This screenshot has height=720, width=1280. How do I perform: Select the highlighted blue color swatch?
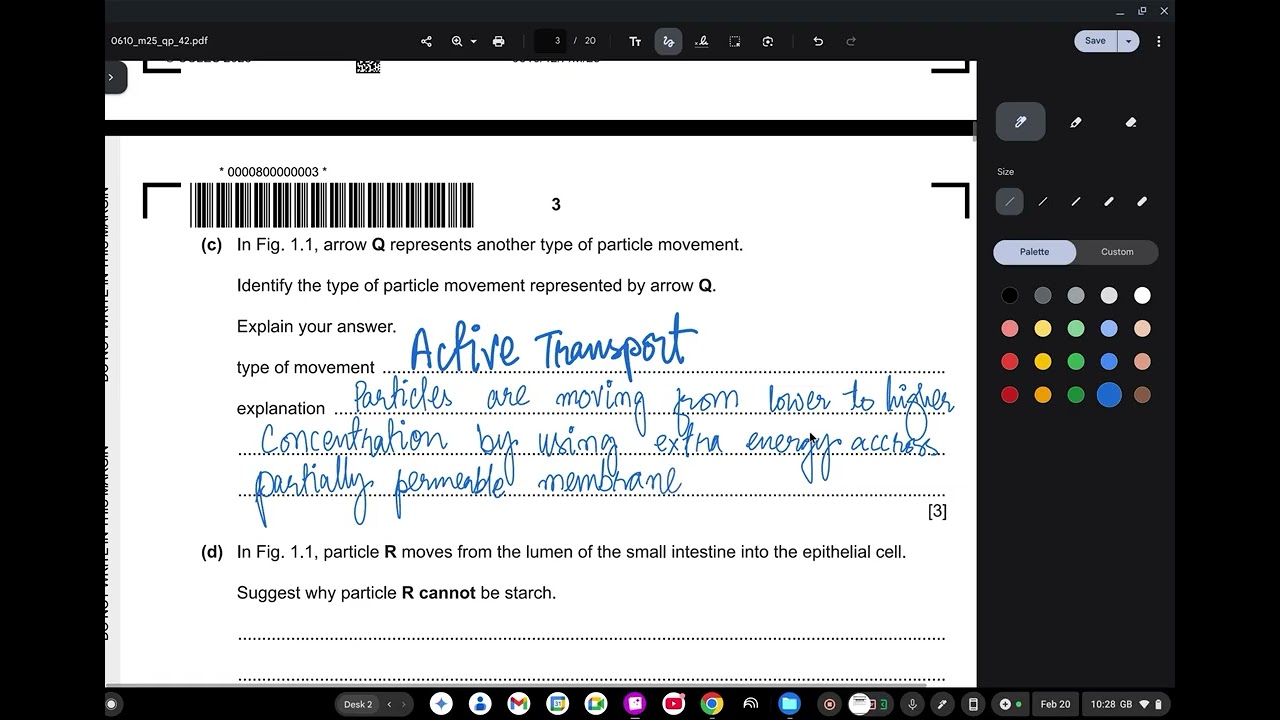click(x=1109, y=395)
